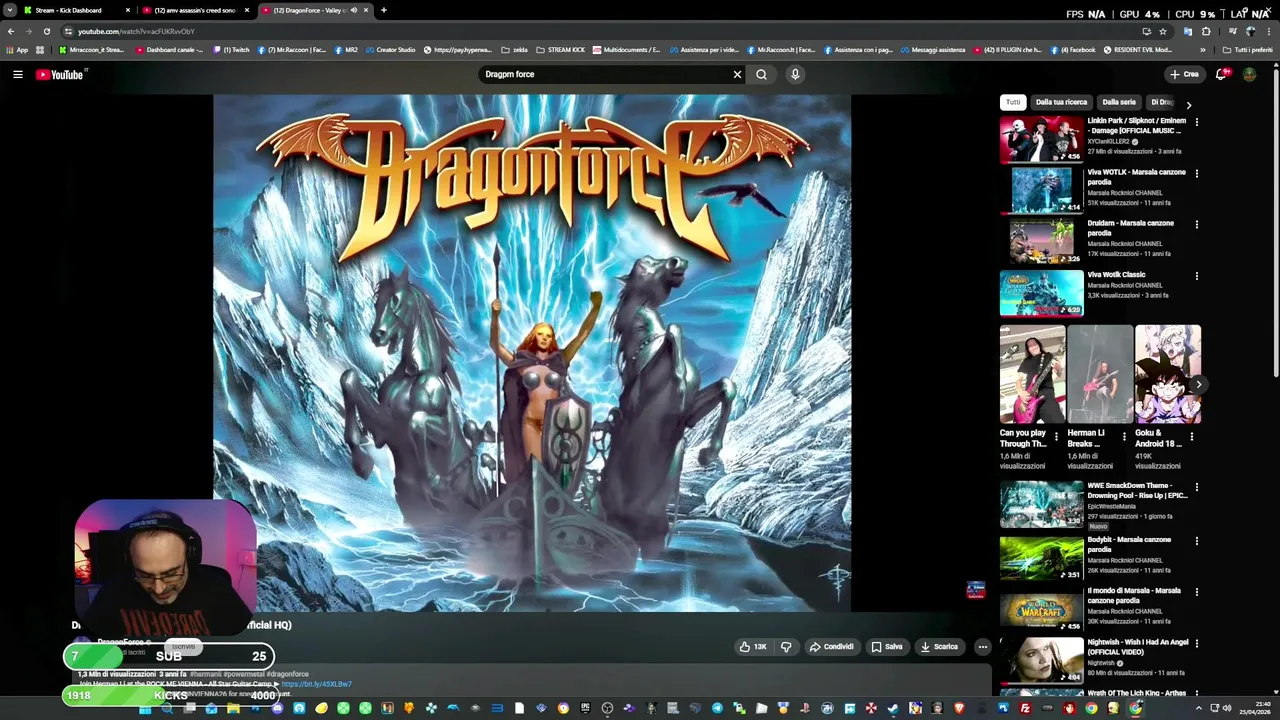Viewport: 1280px width, 720px height.
Task: Open the STREAM KICK bookmark folder
Action: [x=560, y=50]
